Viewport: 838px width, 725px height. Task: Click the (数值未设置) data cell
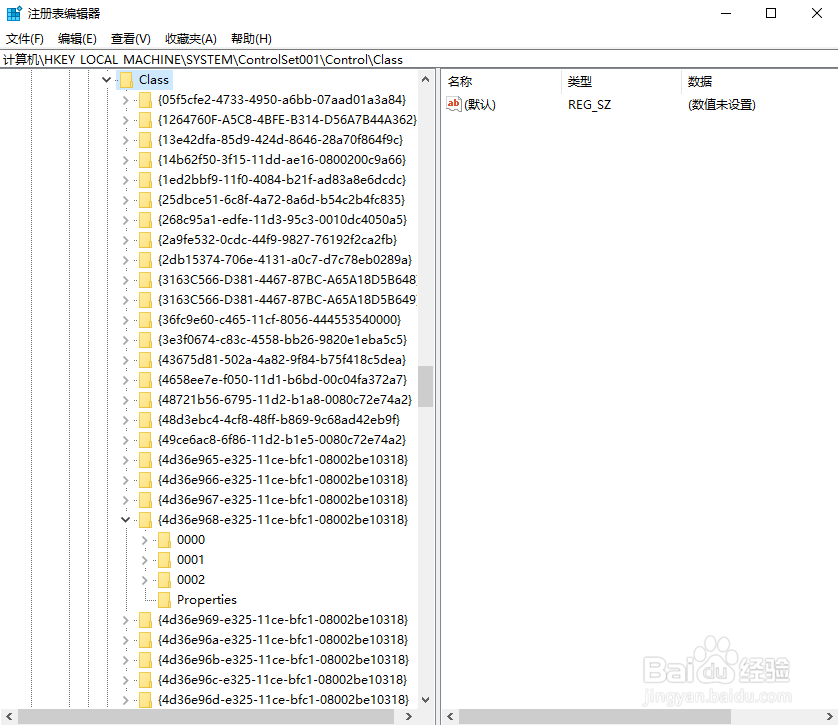click(x=722, y=105)
